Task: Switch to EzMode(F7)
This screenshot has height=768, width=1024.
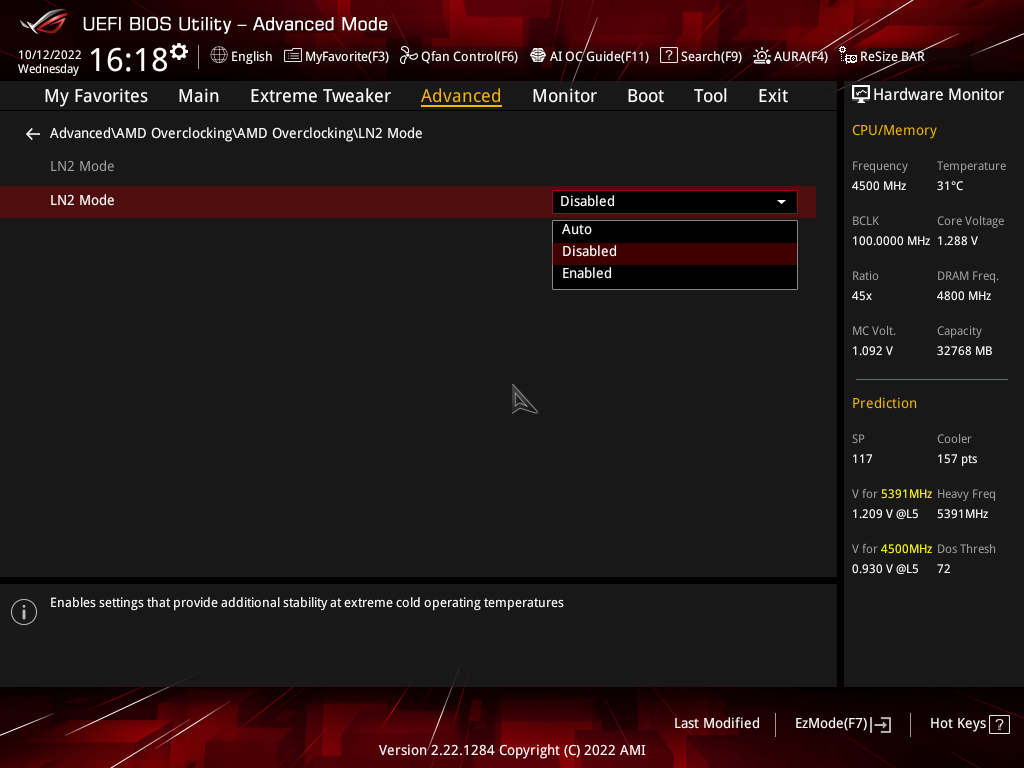Action: pos(842,724)
